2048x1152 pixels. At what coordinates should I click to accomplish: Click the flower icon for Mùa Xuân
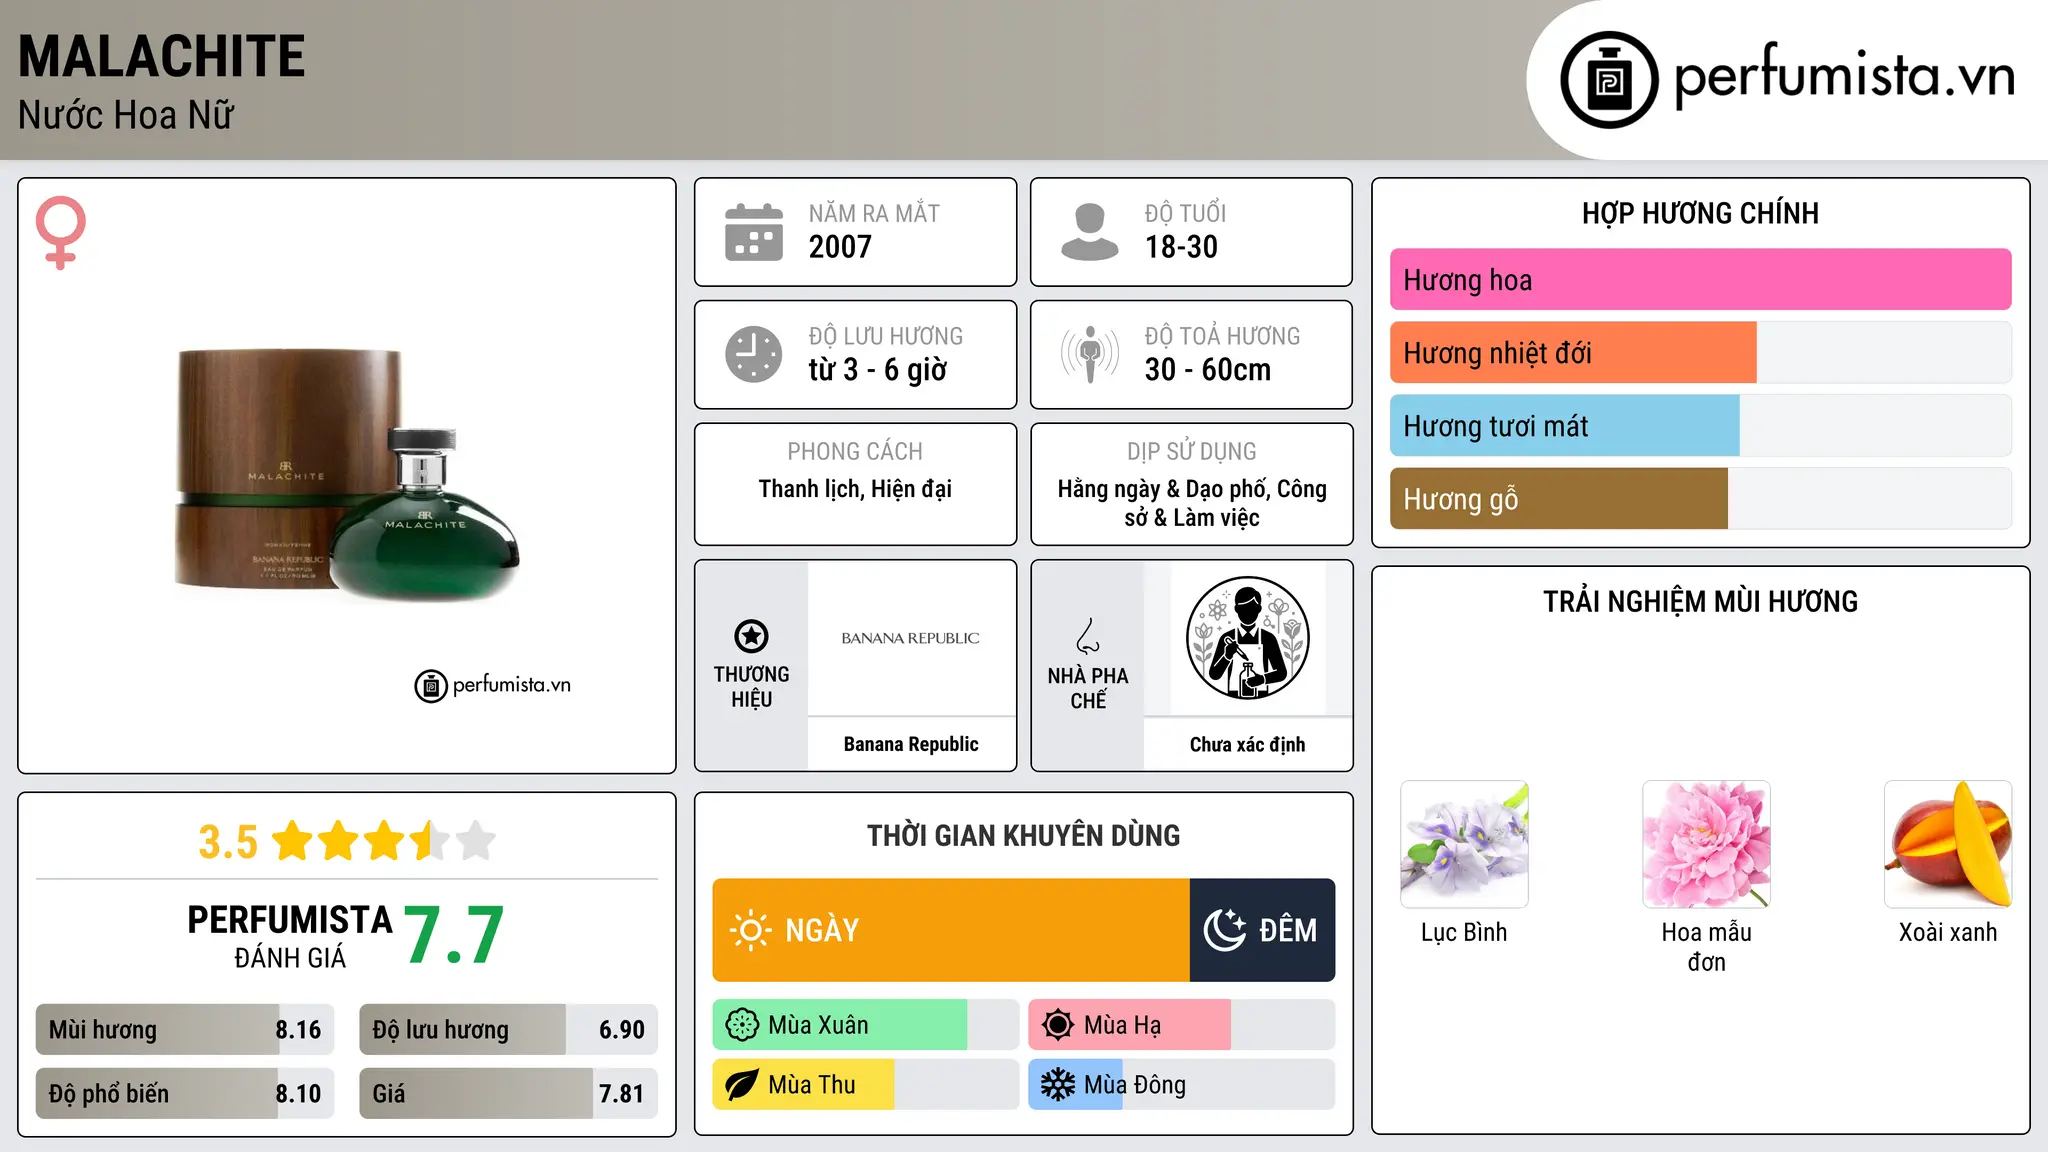tap(742, 1025)
